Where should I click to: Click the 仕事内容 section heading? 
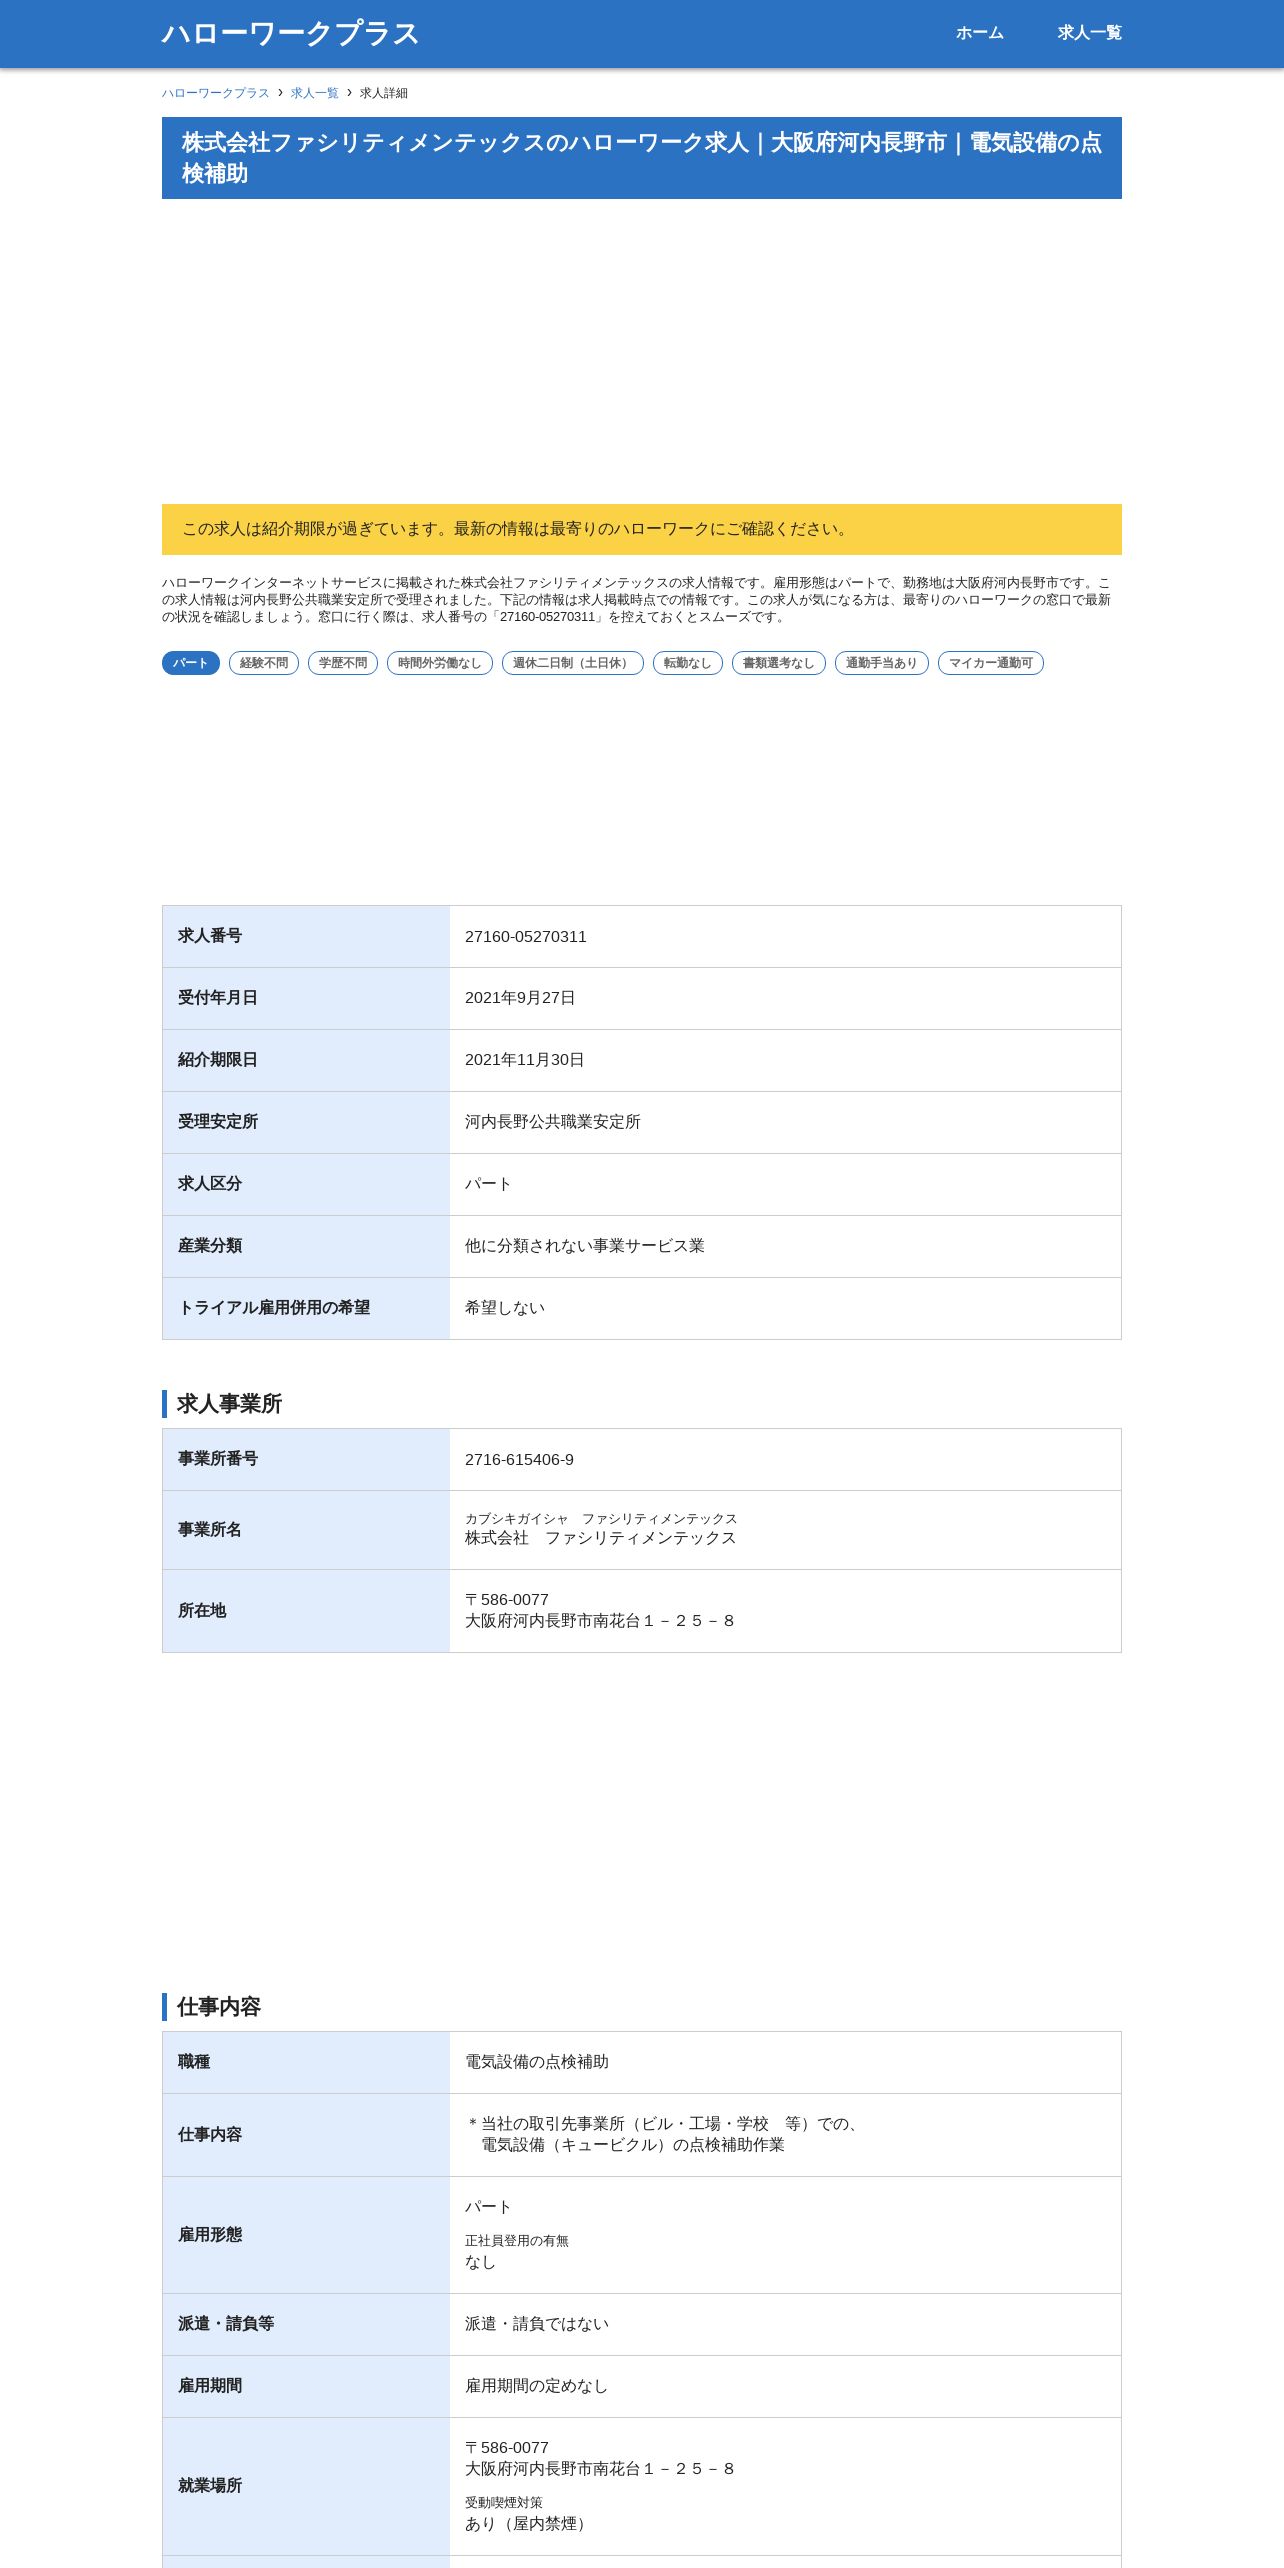[x=219, y=2007]
